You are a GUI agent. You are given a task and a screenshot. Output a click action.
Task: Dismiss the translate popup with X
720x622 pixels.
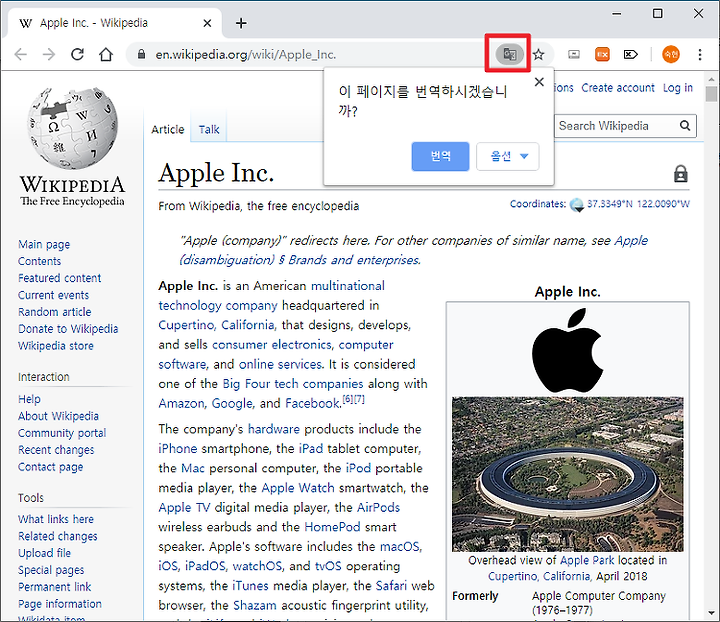540,82
